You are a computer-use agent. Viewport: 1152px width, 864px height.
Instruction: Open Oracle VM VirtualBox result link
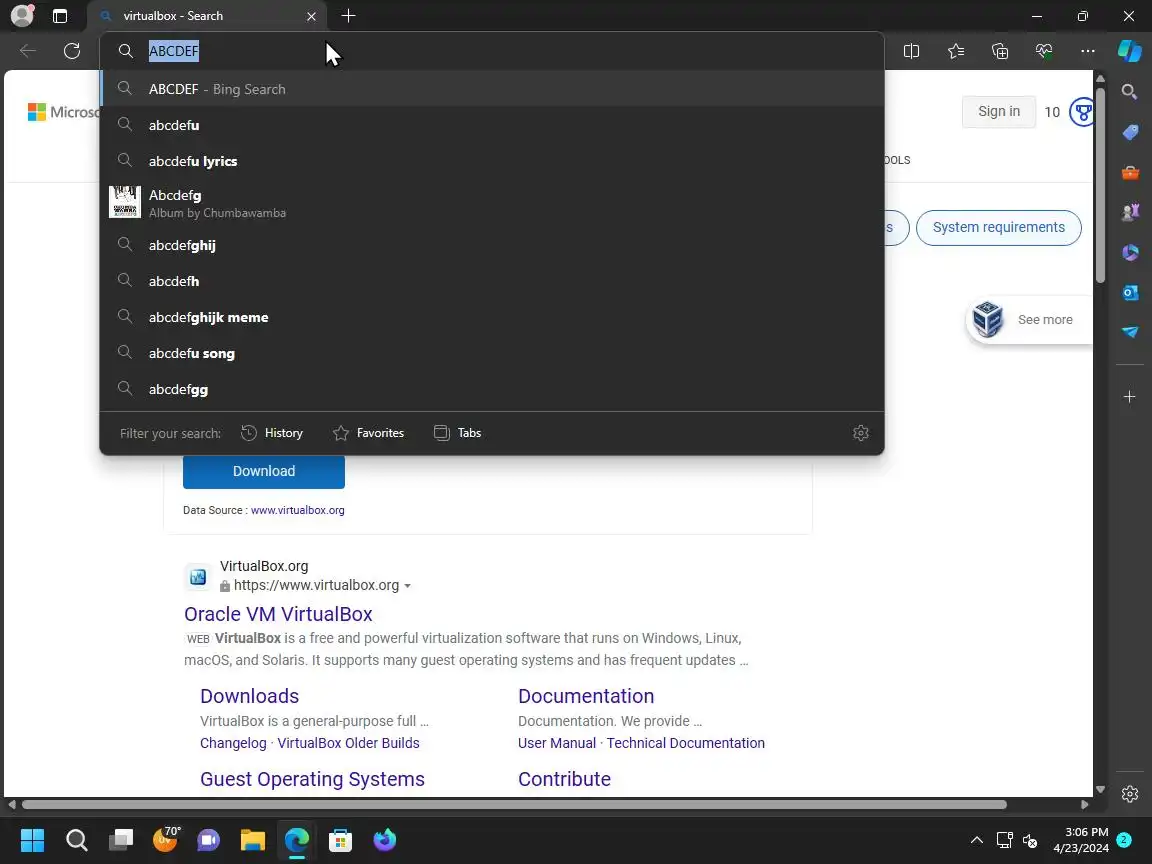[x=278, y=613]
